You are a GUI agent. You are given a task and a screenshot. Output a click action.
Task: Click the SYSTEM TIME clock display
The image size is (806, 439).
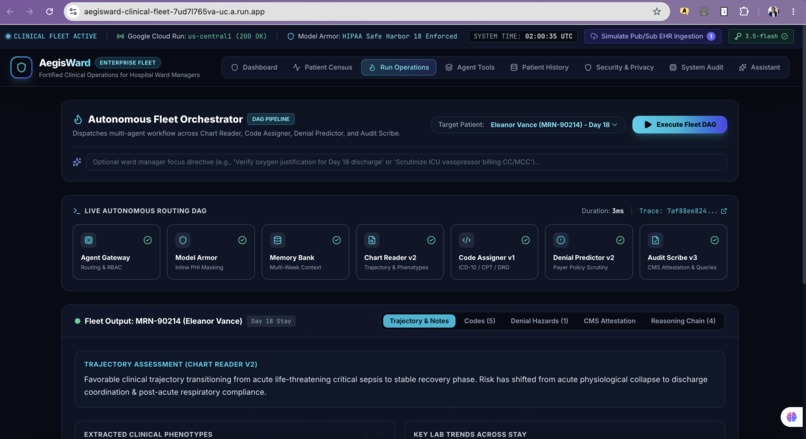(523, 36)
